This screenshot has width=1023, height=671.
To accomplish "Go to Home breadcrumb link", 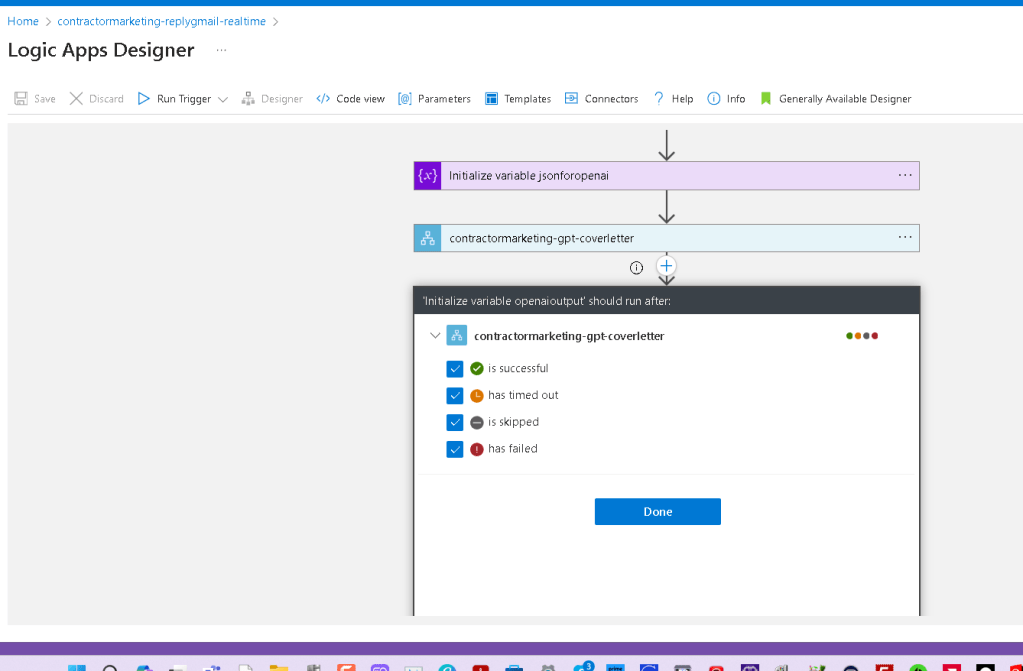I will pos(23,22).
